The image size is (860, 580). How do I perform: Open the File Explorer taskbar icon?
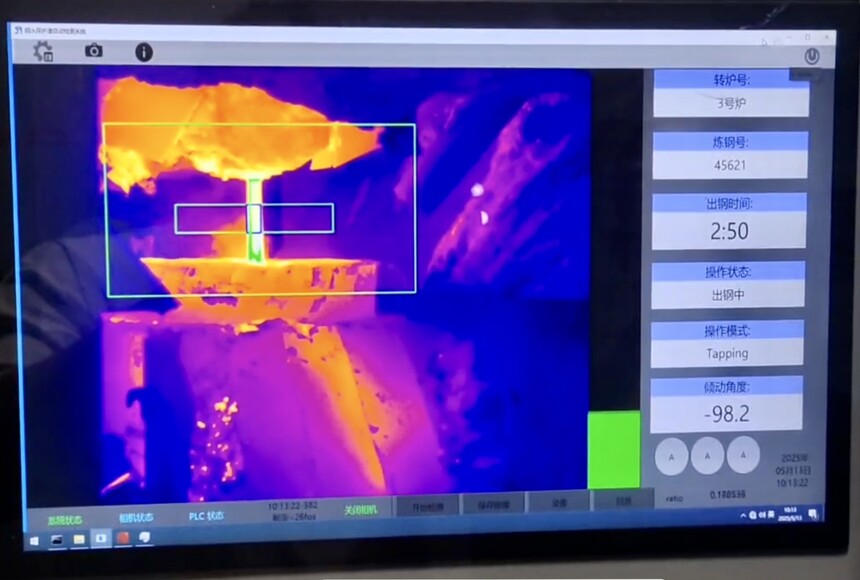79,539
